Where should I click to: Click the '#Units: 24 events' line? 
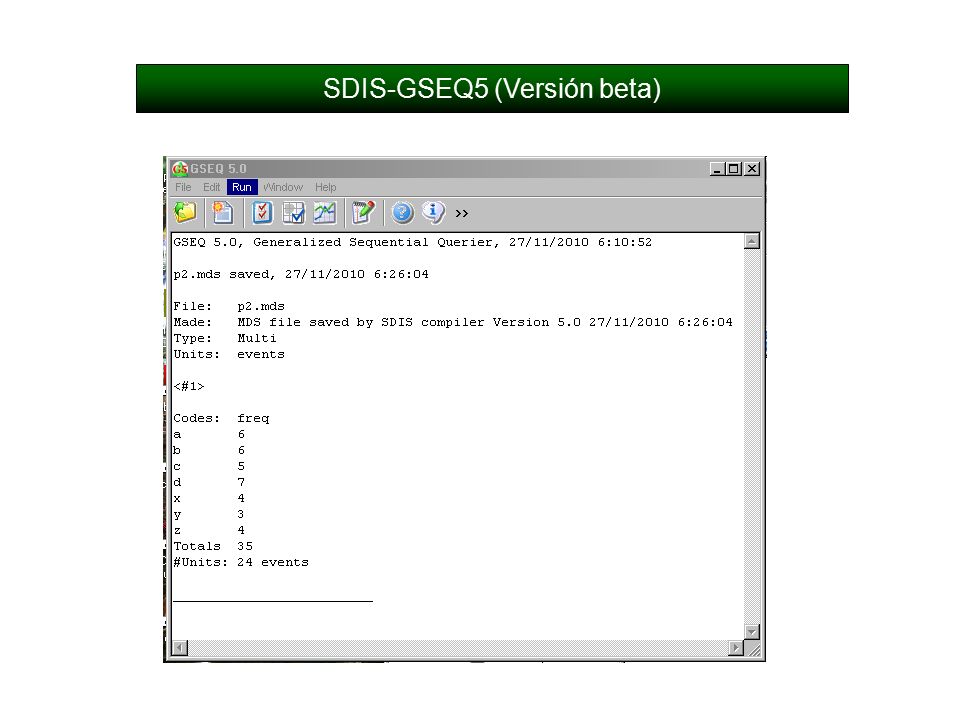coord(241,562)
